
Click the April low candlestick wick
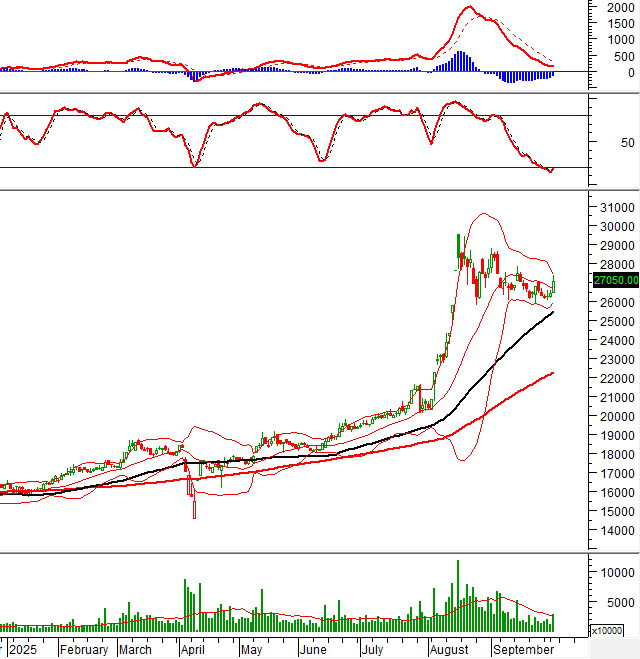pyautogui.click(x=194, y=510)
